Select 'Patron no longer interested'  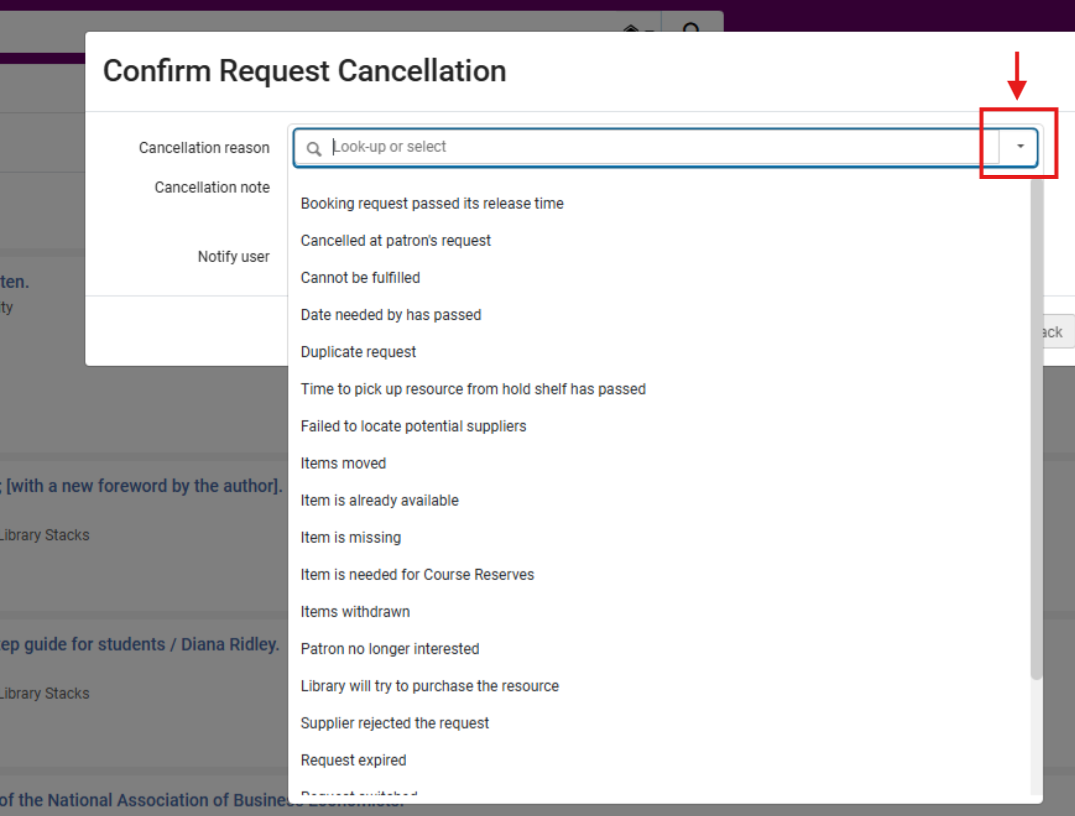(x=390, y=648)
